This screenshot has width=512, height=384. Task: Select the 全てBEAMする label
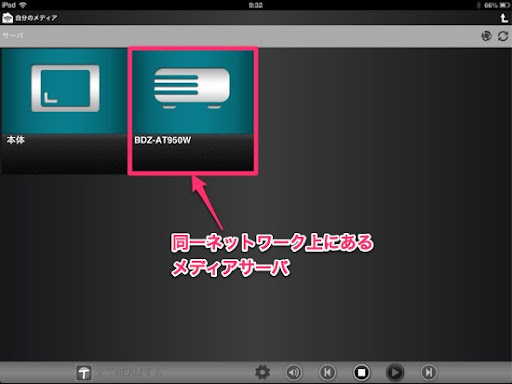[129, 372]
